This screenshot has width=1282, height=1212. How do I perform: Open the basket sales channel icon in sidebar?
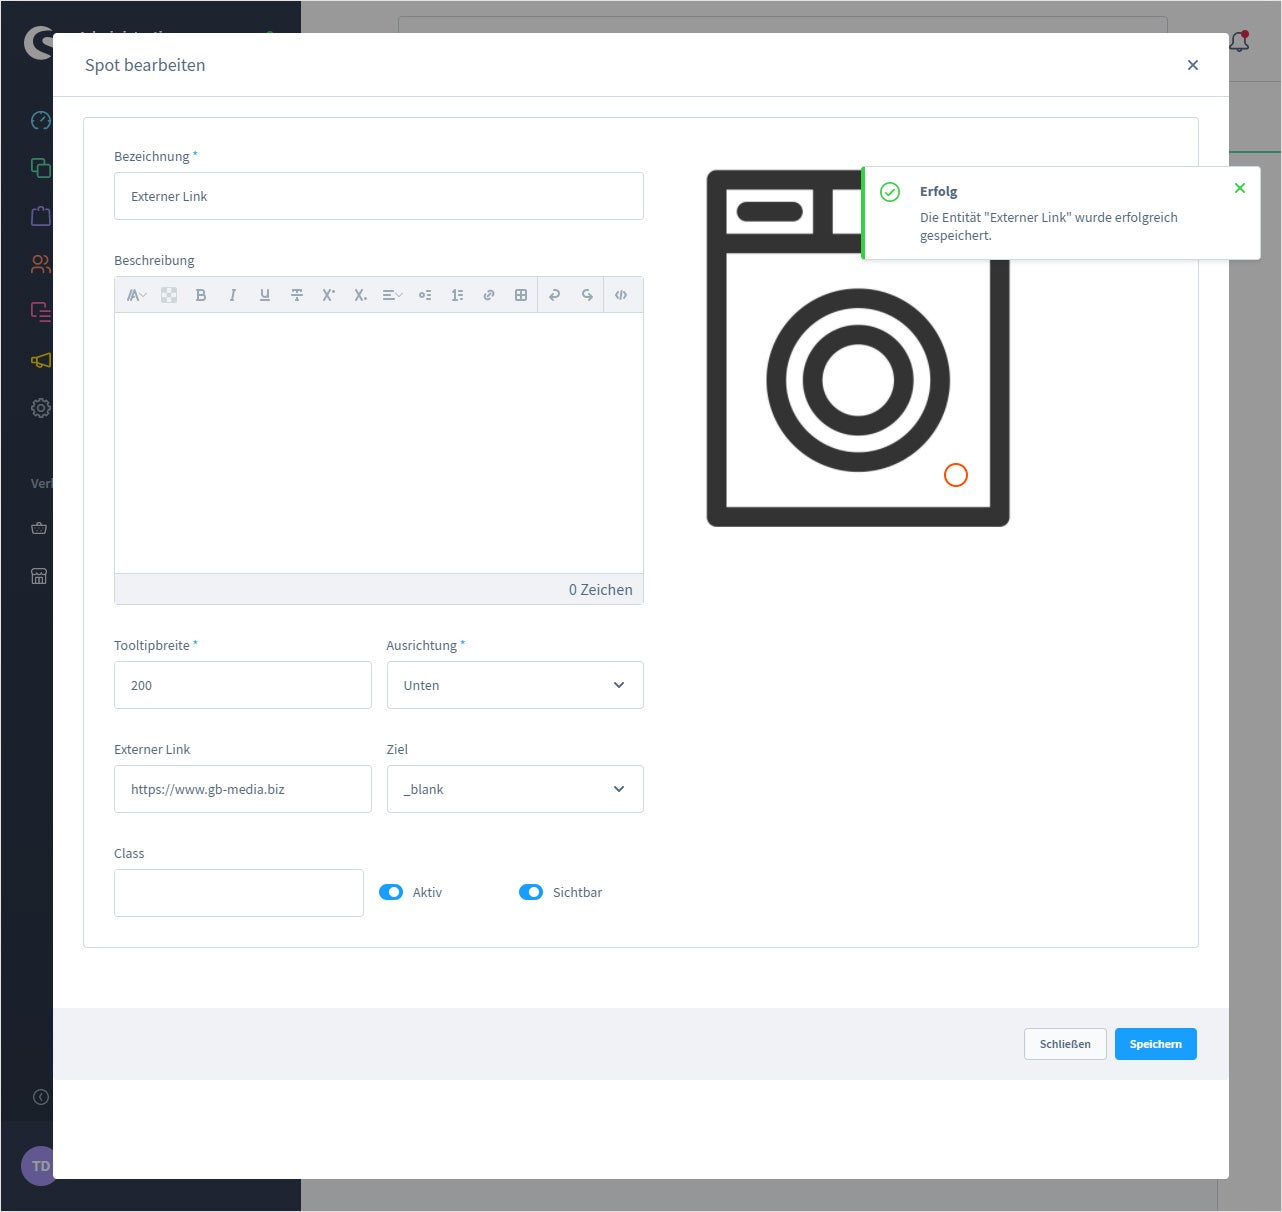(39, 528)
